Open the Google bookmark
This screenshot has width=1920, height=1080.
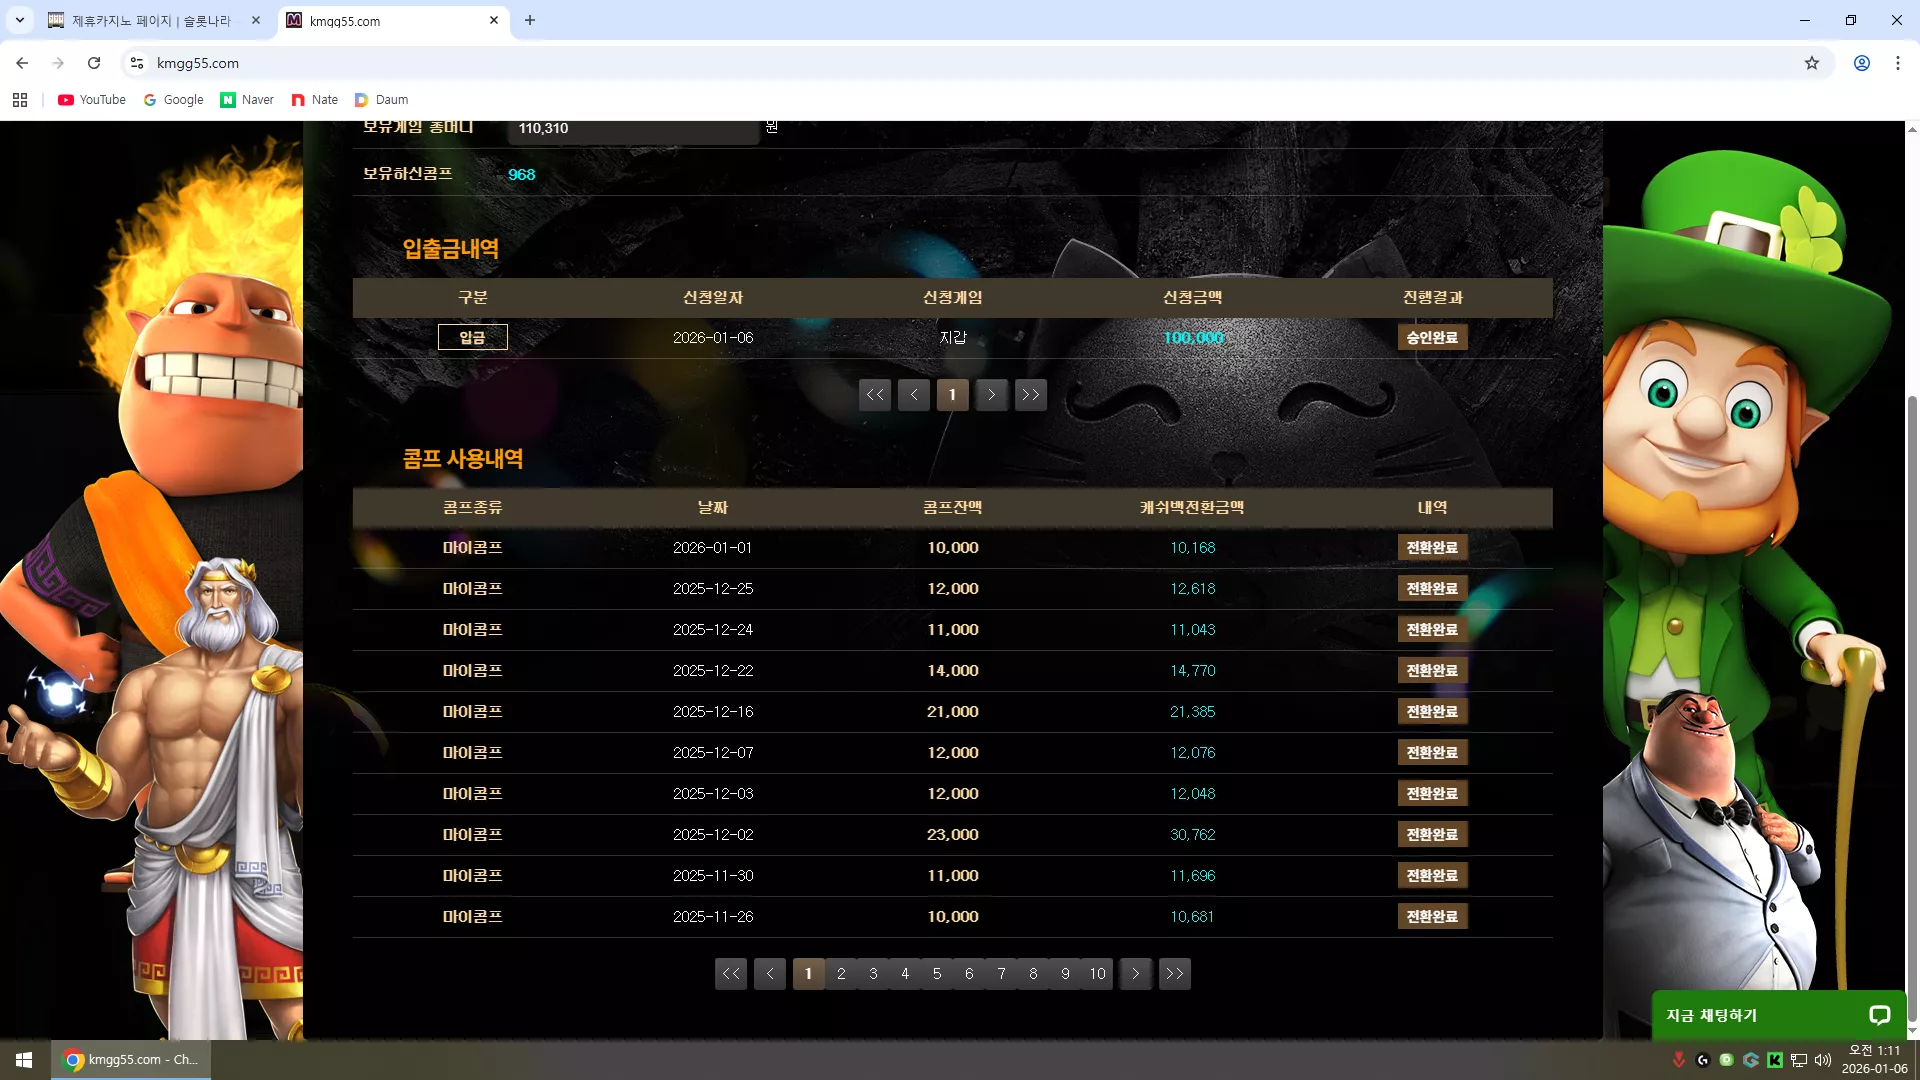174,100
